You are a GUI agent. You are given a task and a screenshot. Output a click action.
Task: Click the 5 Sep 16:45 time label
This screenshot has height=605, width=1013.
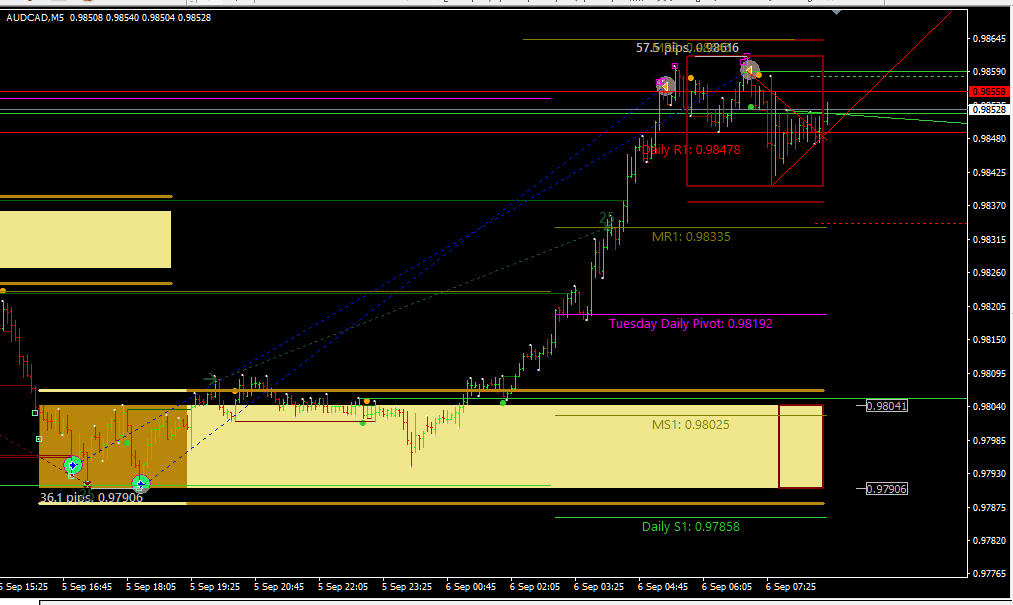tap(87, 587)
